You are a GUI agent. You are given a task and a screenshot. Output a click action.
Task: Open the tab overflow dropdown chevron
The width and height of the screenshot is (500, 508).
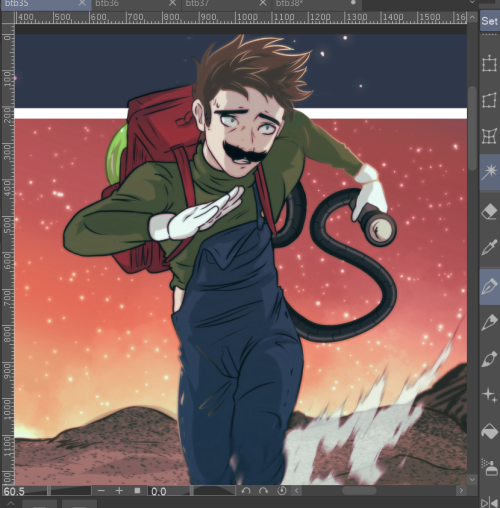[472, 2]
